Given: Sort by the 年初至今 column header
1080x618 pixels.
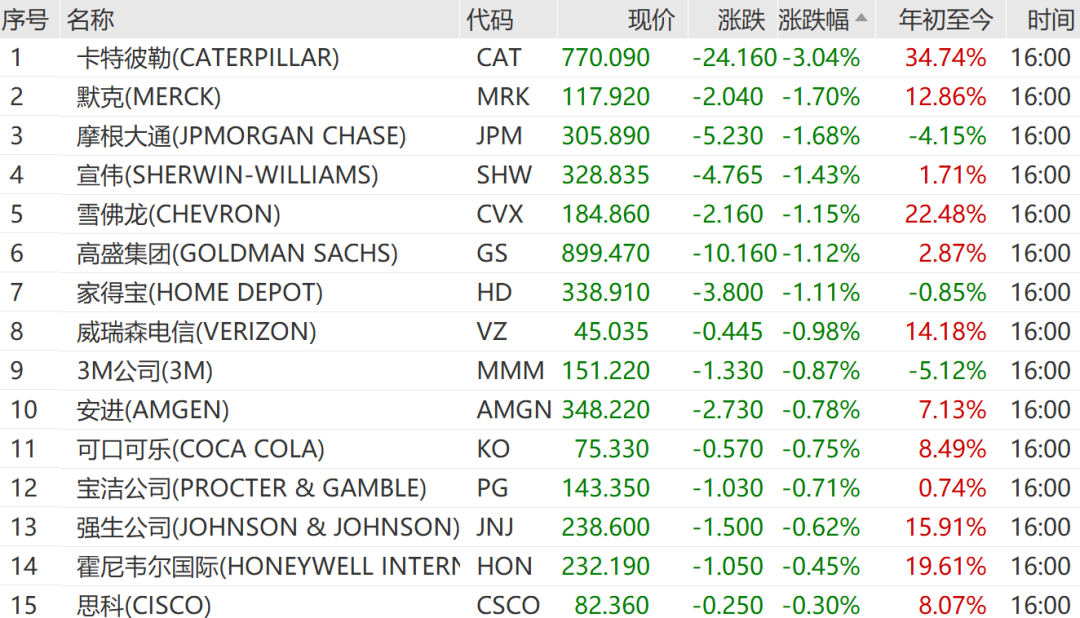Looking at the screenshot, I should 945,19.
